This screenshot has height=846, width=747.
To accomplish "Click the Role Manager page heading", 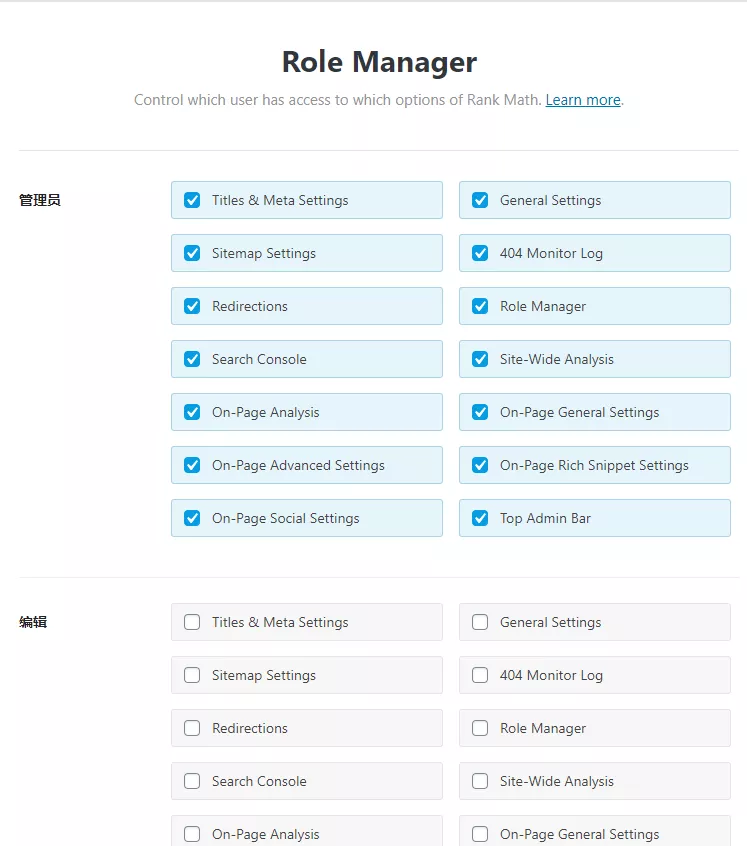I will [x=379, y=62].
